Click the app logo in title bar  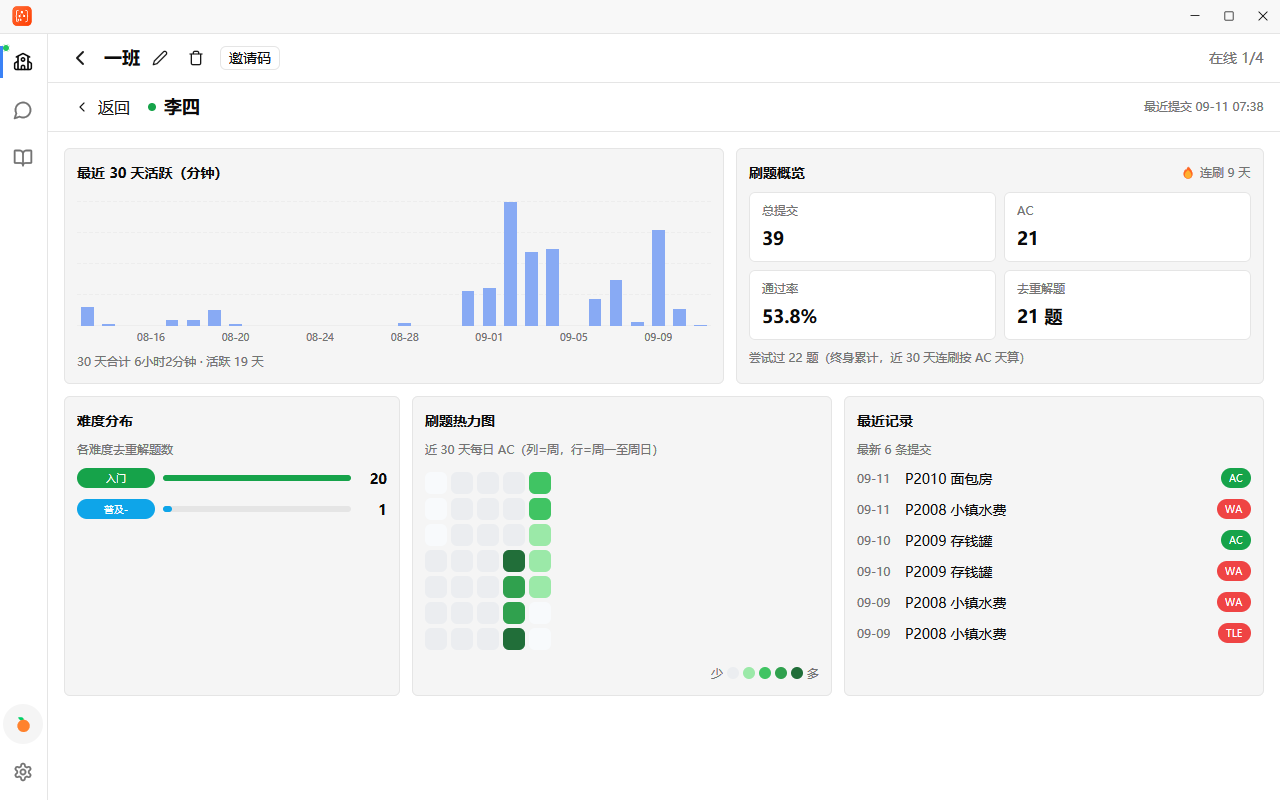[x=22, y=16]
